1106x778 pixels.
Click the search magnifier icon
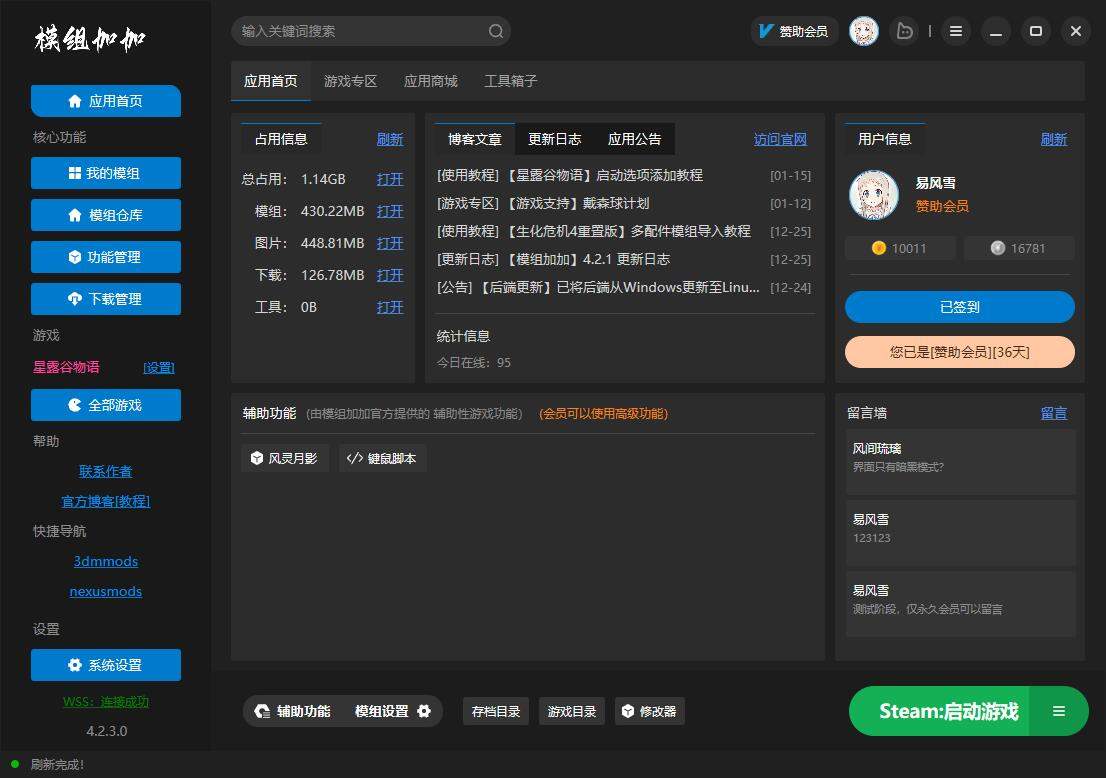[x=496, y=31]
